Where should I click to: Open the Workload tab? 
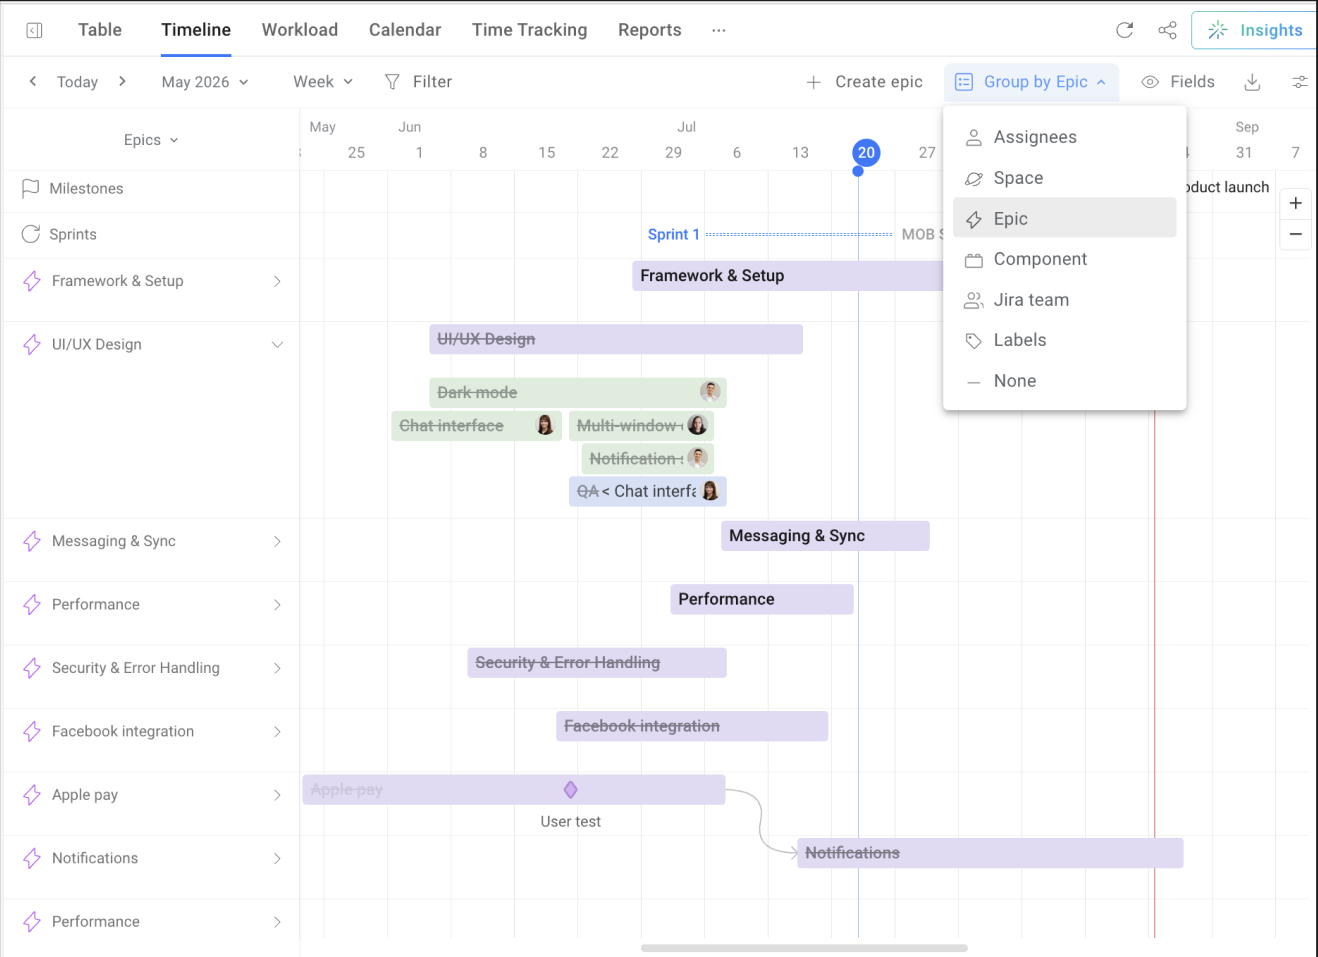pyautogui.click(x=300, y=30)
